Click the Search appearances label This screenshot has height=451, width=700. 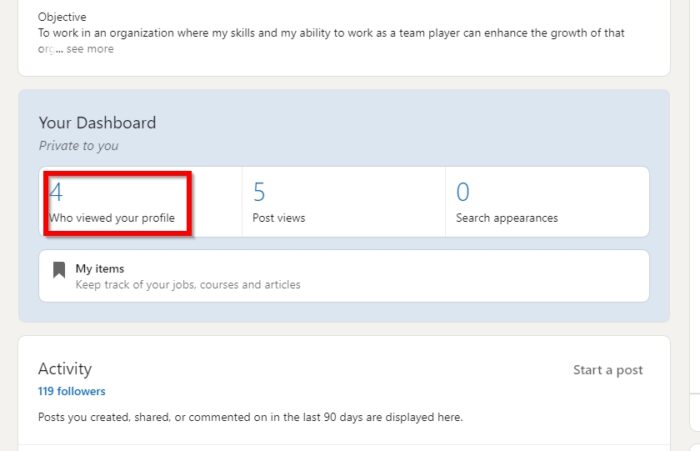[507, 218]
